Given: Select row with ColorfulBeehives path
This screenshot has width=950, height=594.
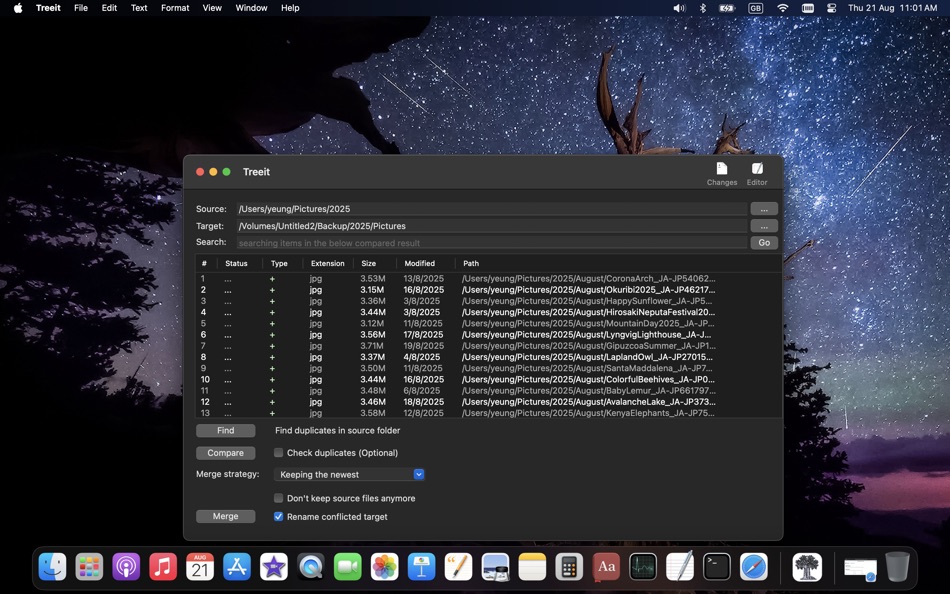Looking at the screenshot, I should click(x=488, y=379).
